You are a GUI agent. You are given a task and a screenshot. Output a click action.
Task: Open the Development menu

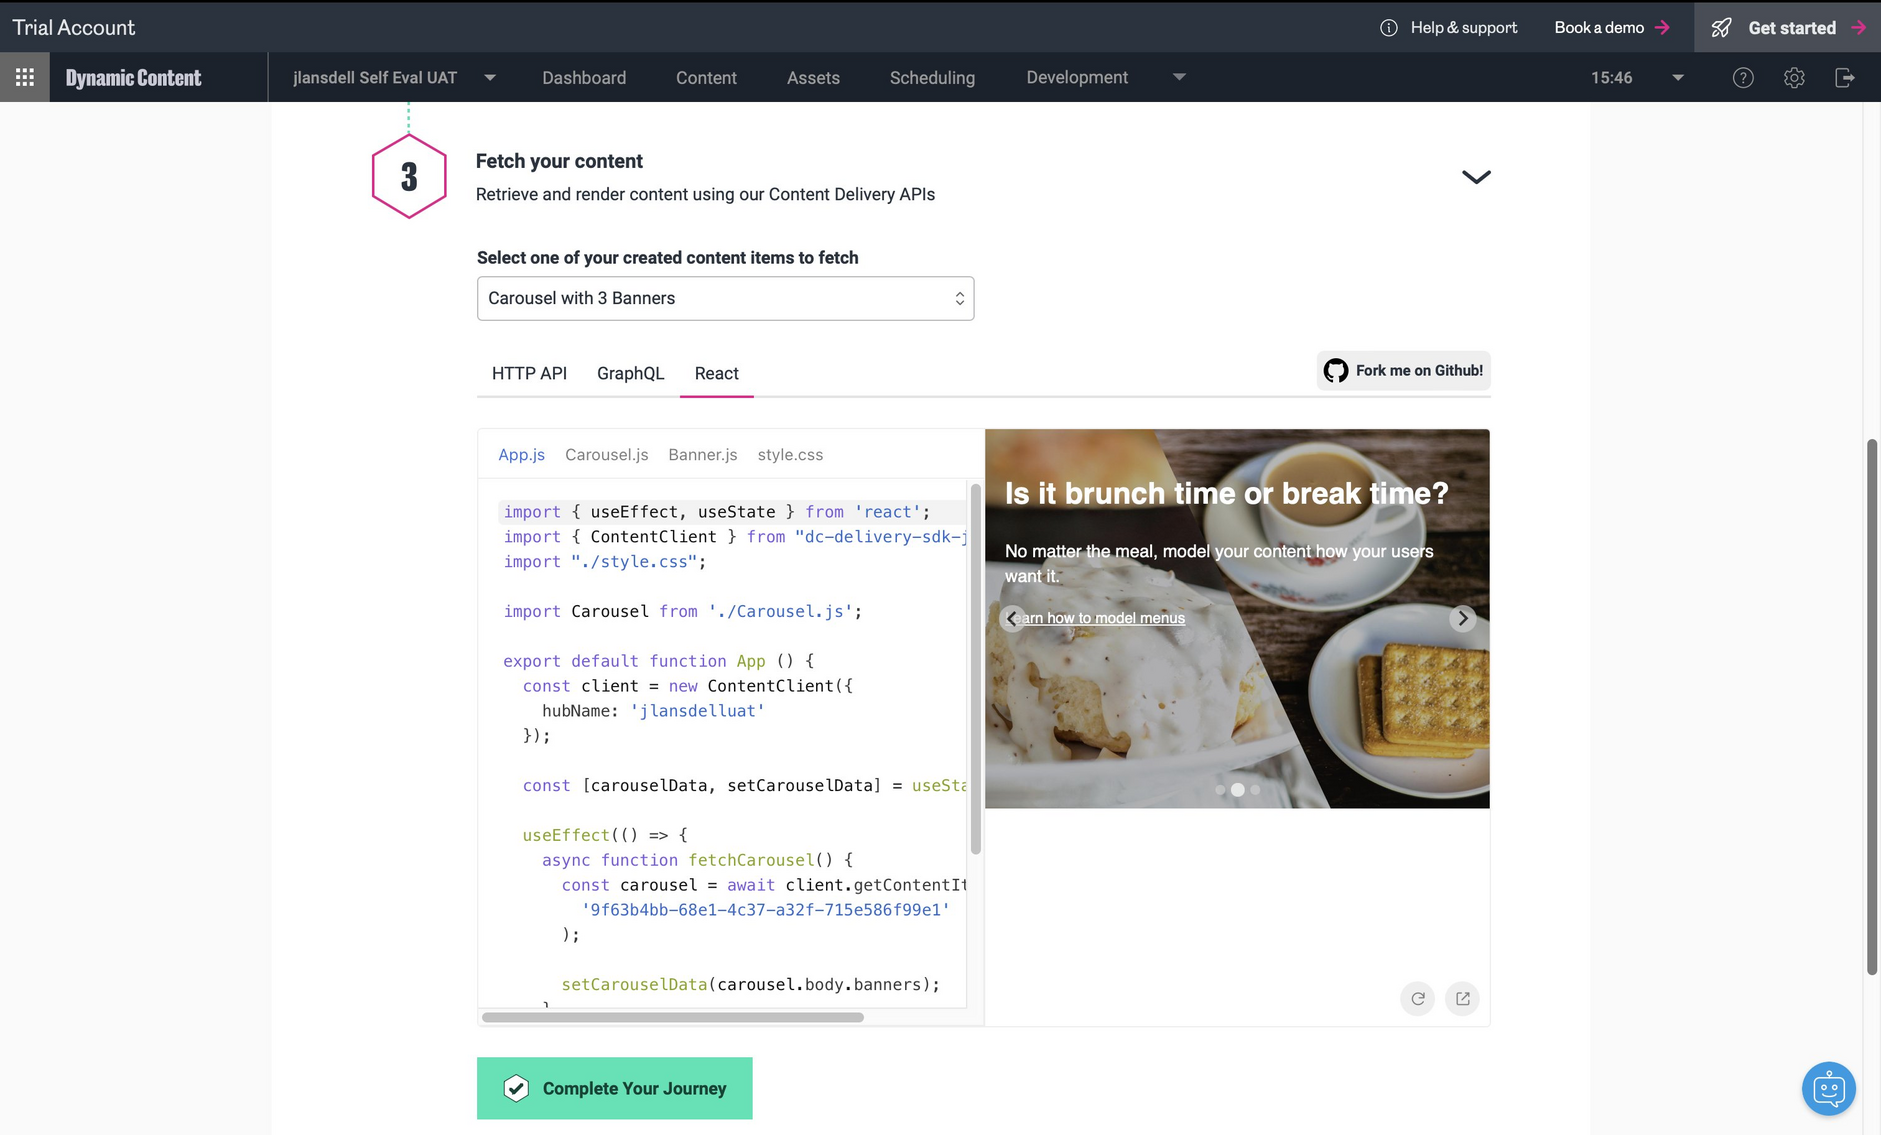point(1077,78)
